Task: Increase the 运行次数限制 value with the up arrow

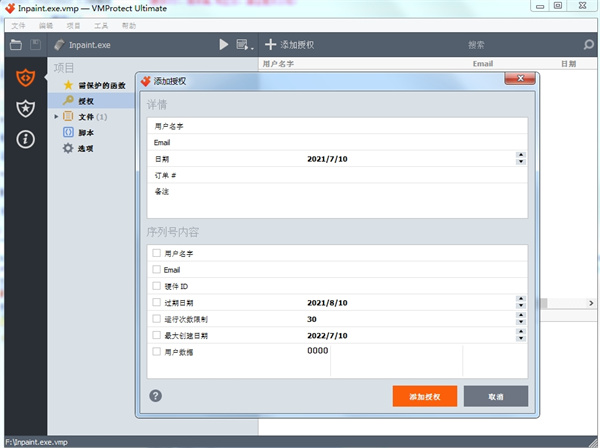Action: pyautogui.click(x=521, y=315)
